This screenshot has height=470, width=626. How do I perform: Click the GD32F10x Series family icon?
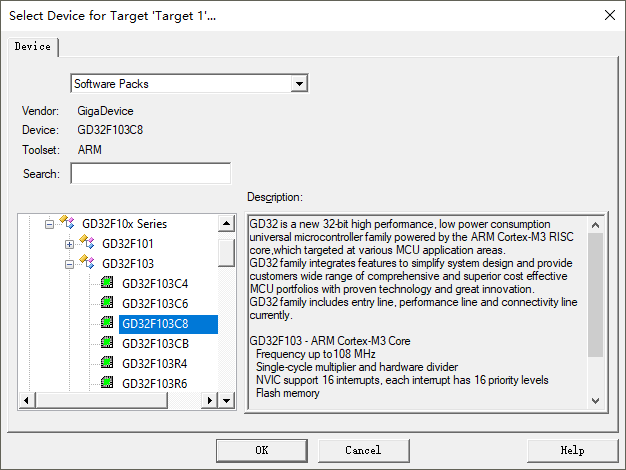[67, 222]
